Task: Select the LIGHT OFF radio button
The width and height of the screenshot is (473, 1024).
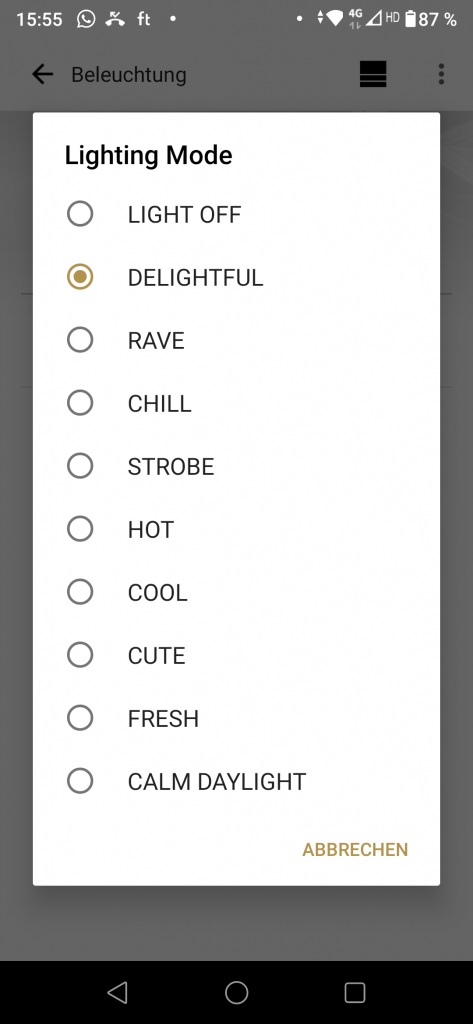Action: [236, 214]
